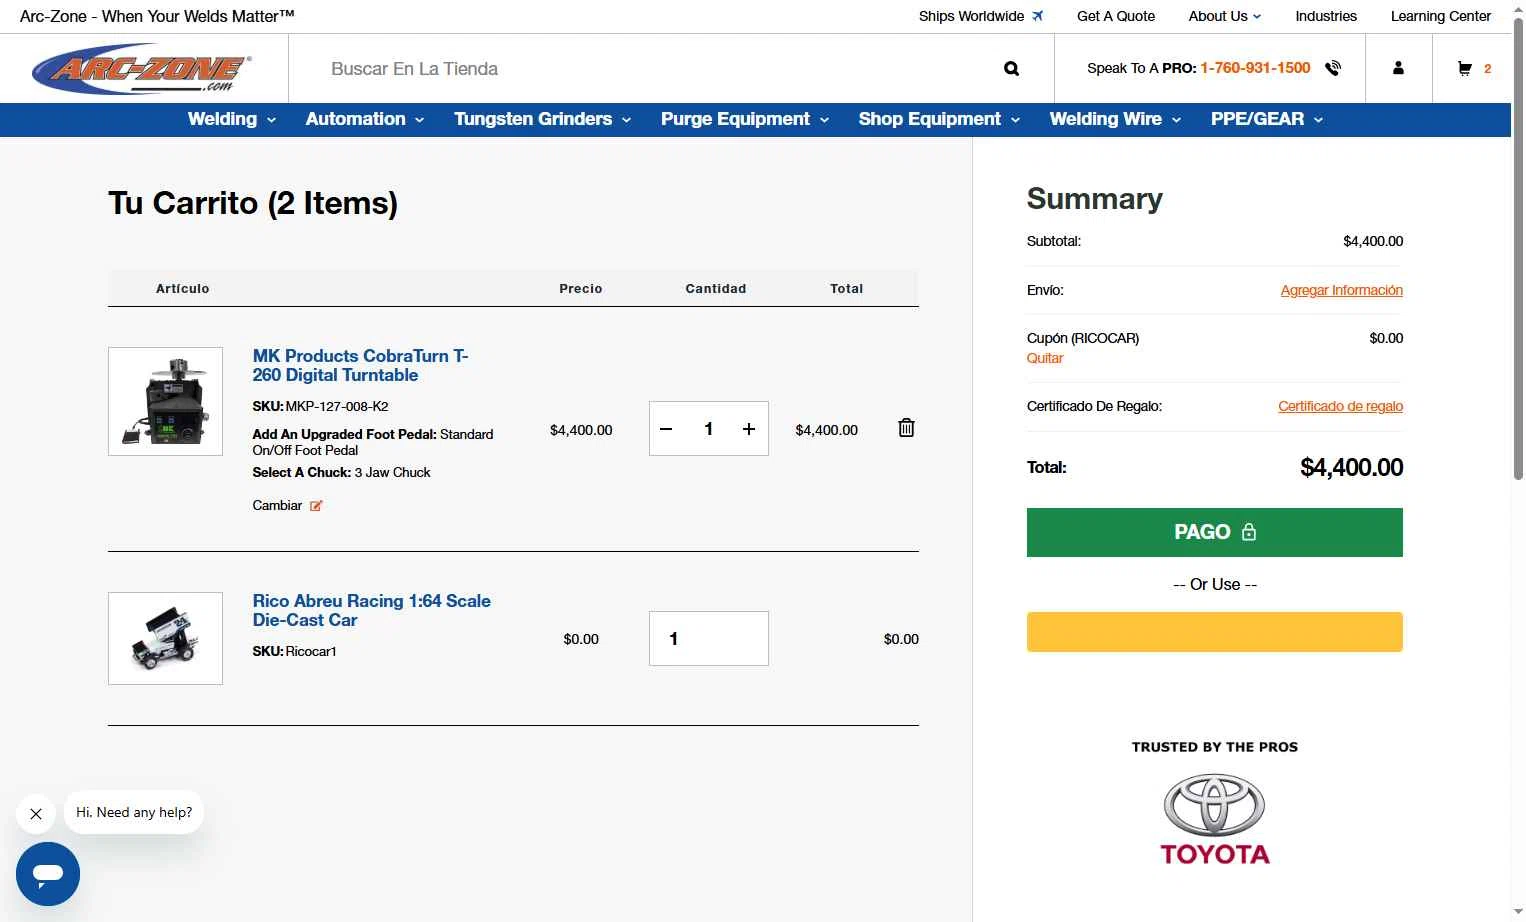Viewport: 1526px width, 922px height.
Task: Open the CobraTurn turntable thumbnail
Action: click(165, 401)
